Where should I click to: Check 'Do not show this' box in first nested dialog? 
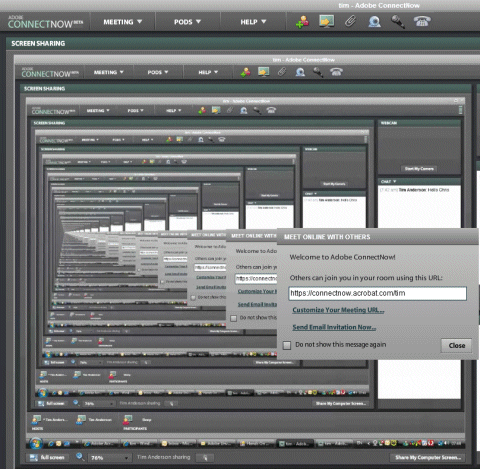234,318
